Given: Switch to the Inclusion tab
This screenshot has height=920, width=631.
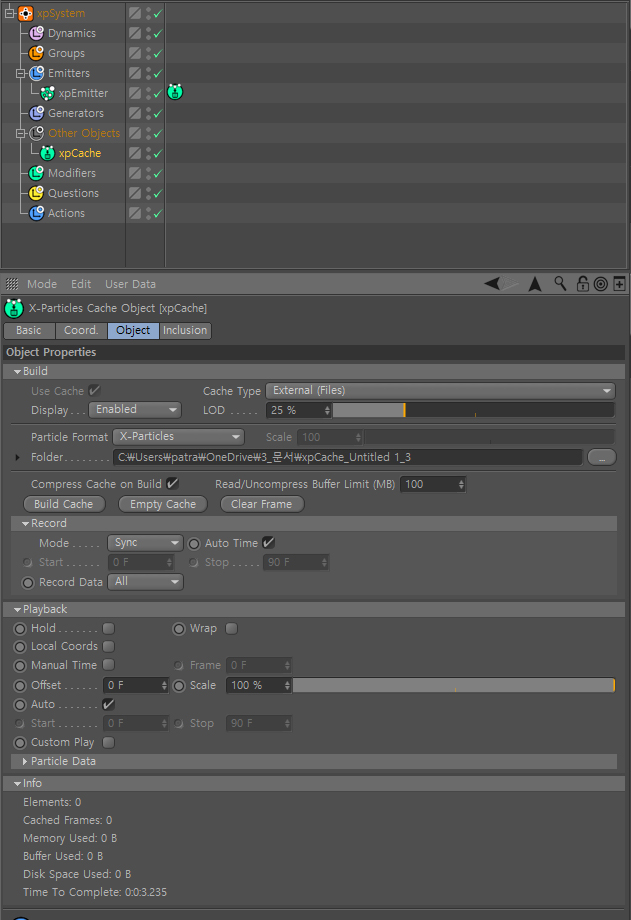Looking at the screenshot, I should coord(185,330).
